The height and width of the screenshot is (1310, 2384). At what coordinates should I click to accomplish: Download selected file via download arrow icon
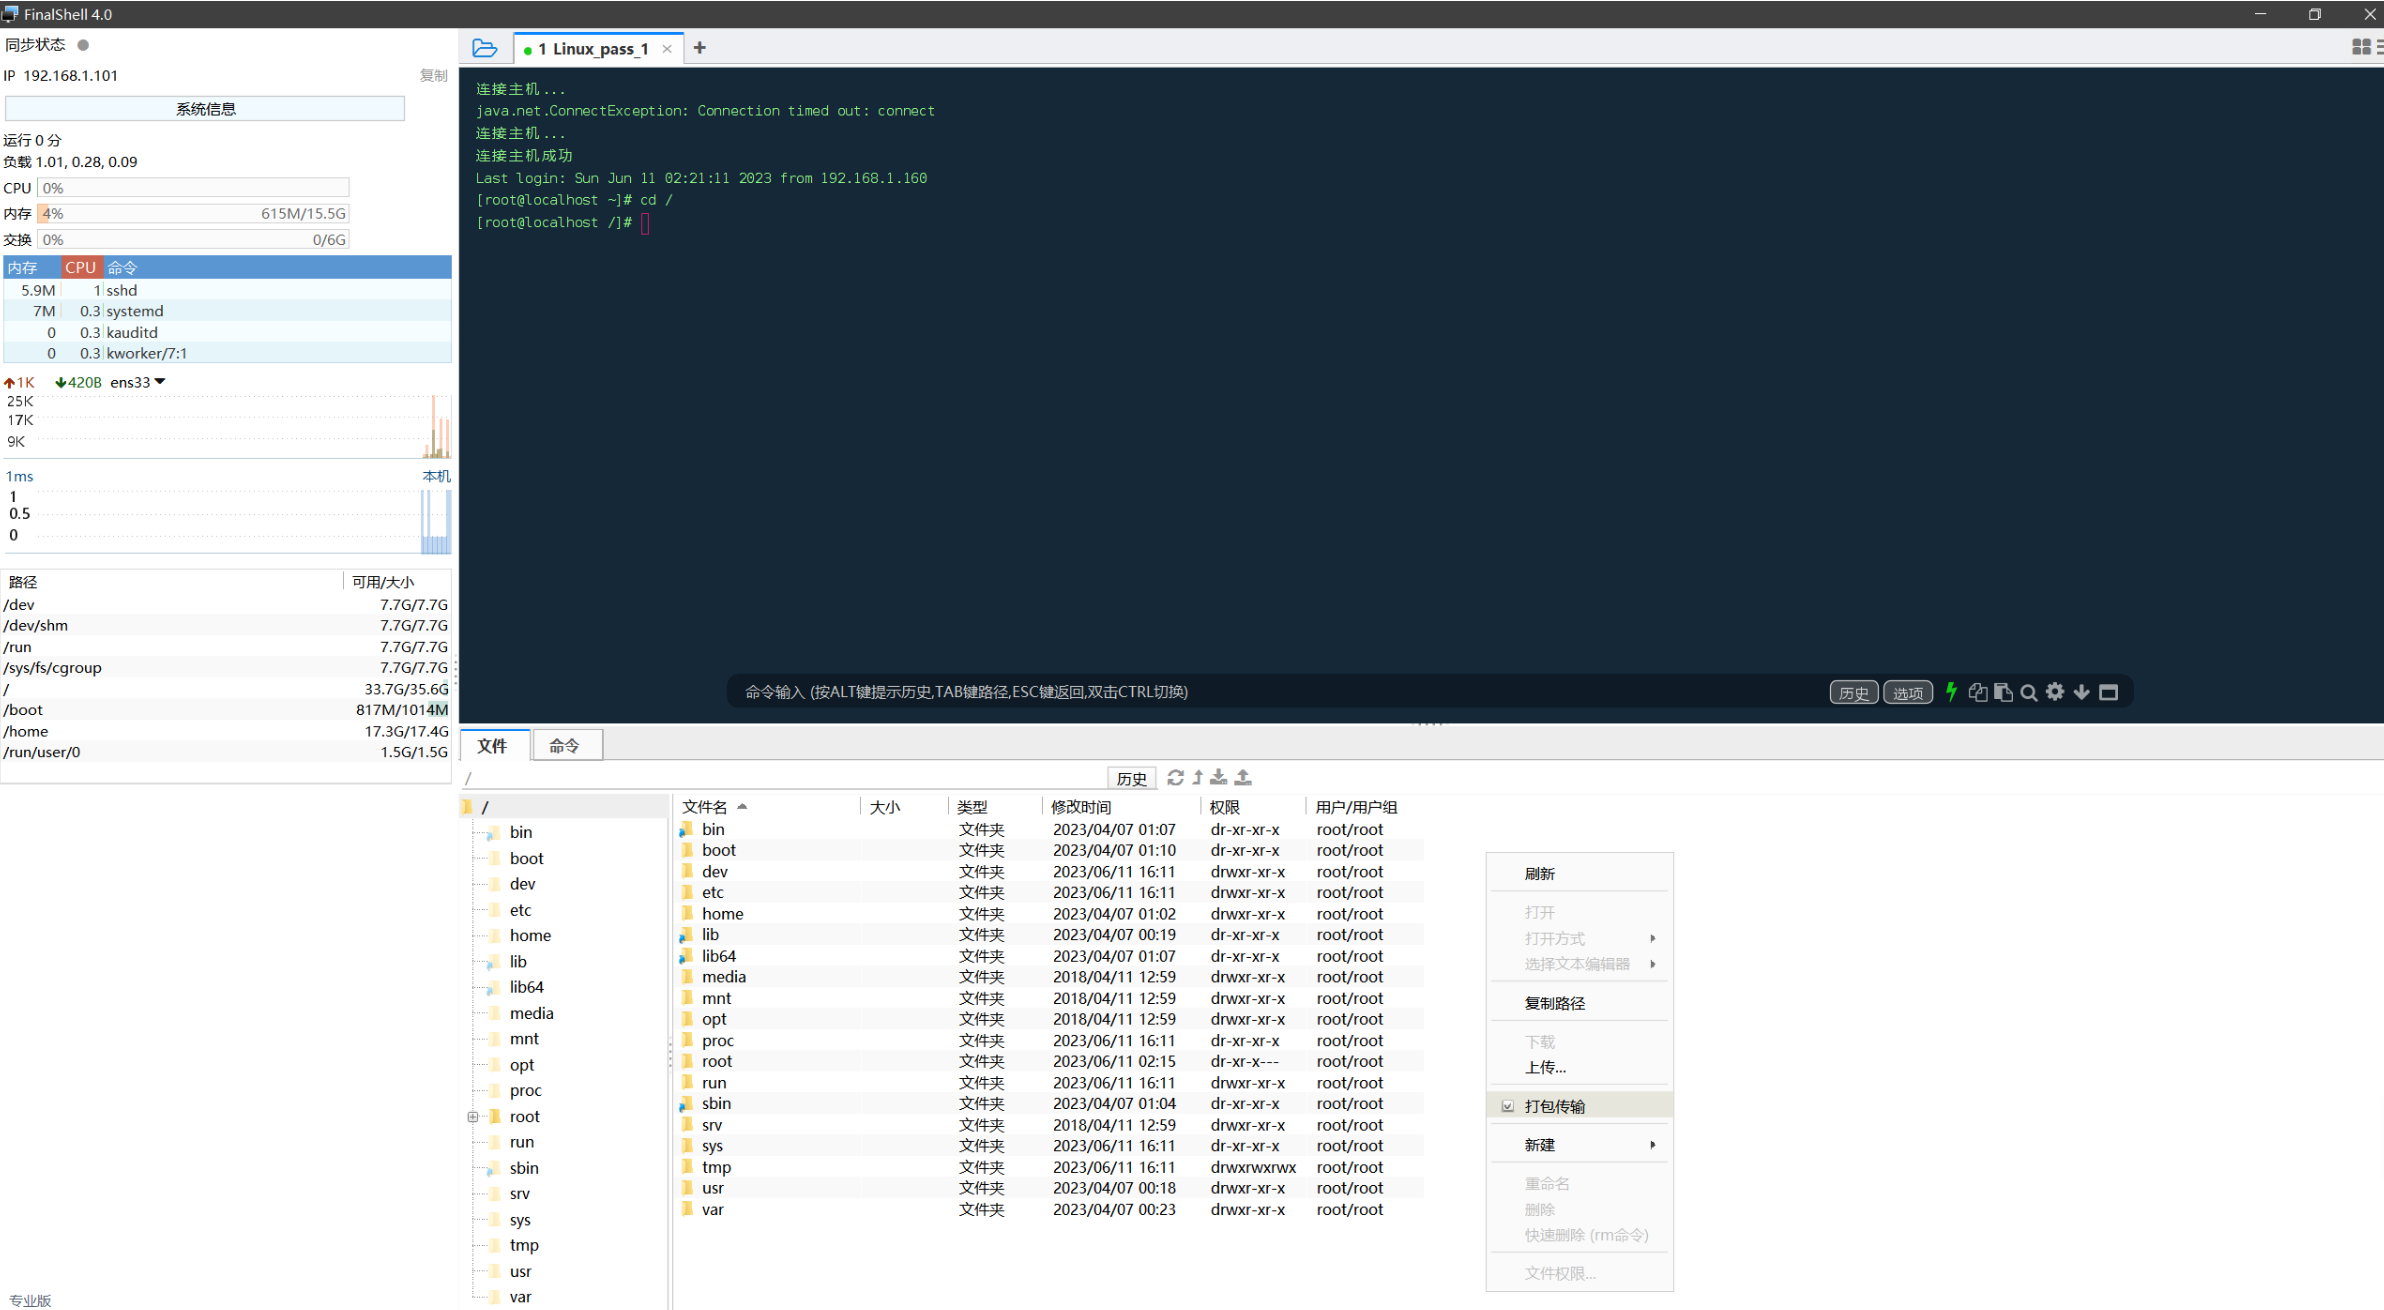[1218, 777]
